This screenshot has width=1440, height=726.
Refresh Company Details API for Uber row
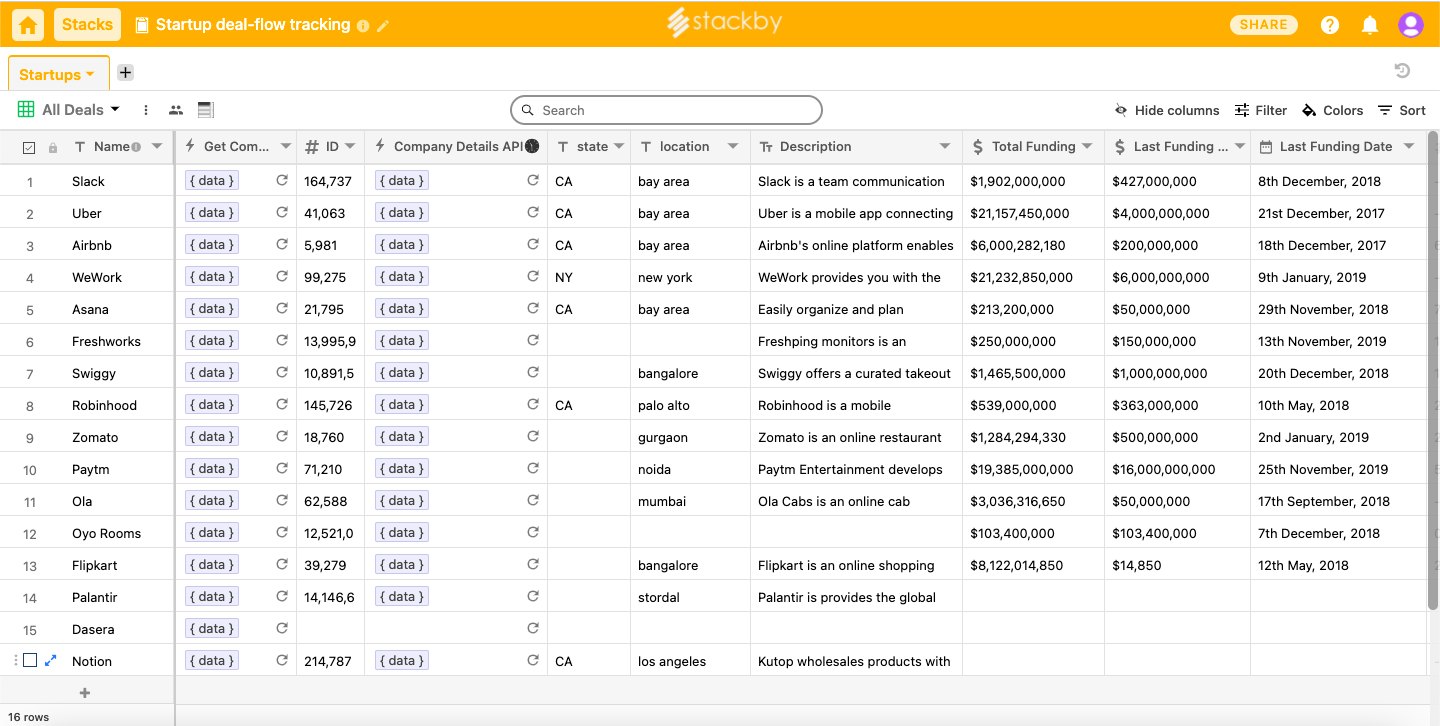tap(533, 213)
